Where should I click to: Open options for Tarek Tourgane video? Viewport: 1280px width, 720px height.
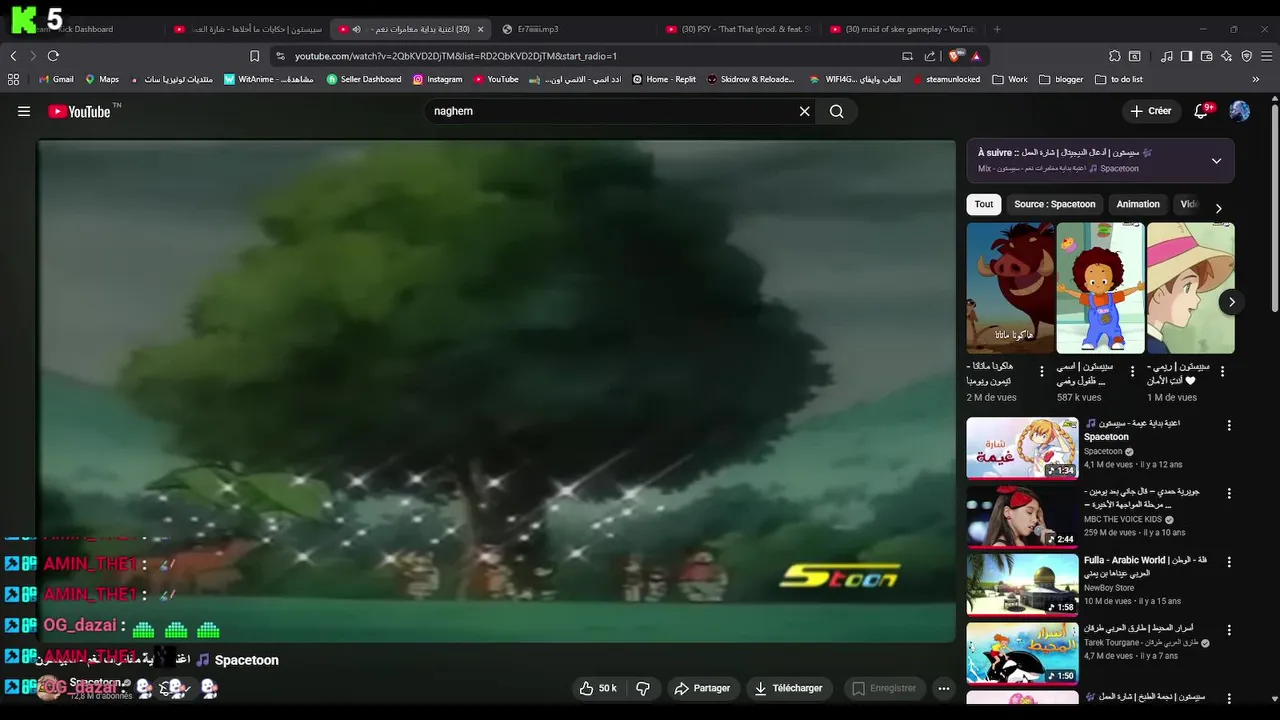[x=1229, y=630]
